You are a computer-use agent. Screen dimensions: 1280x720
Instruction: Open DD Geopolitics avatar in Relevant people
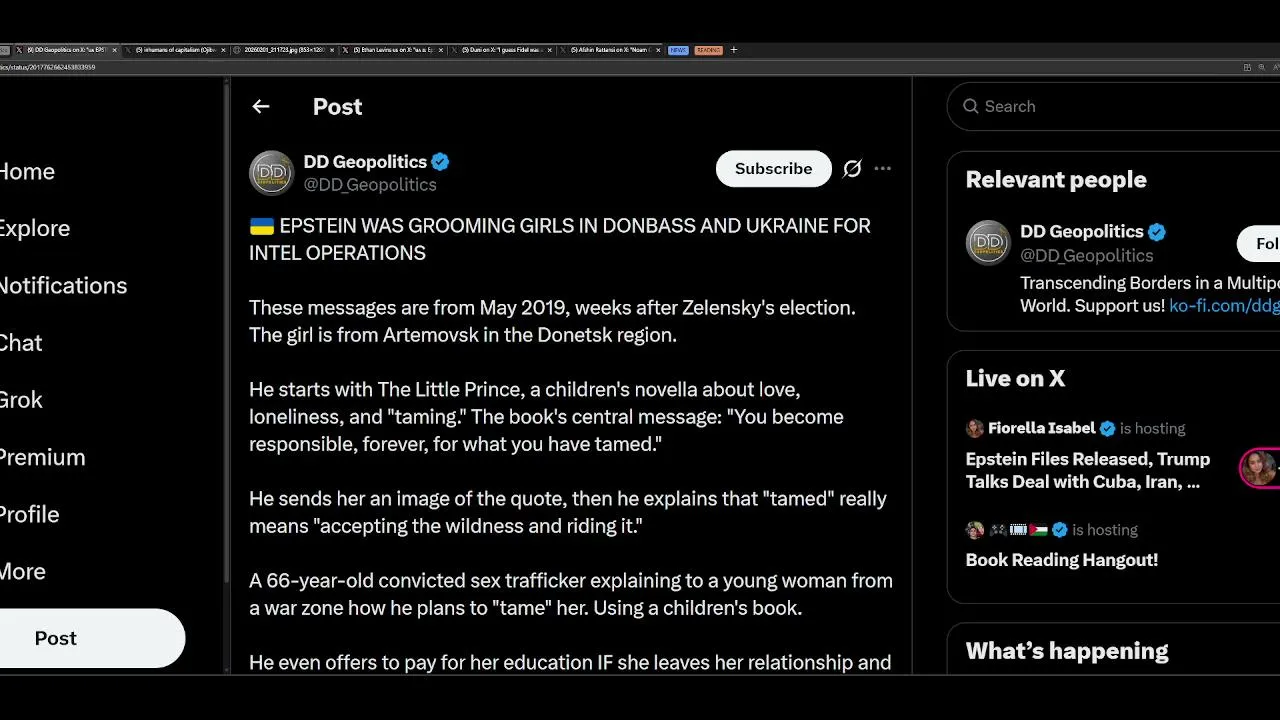pyautogui.click(x=988, y=243)
